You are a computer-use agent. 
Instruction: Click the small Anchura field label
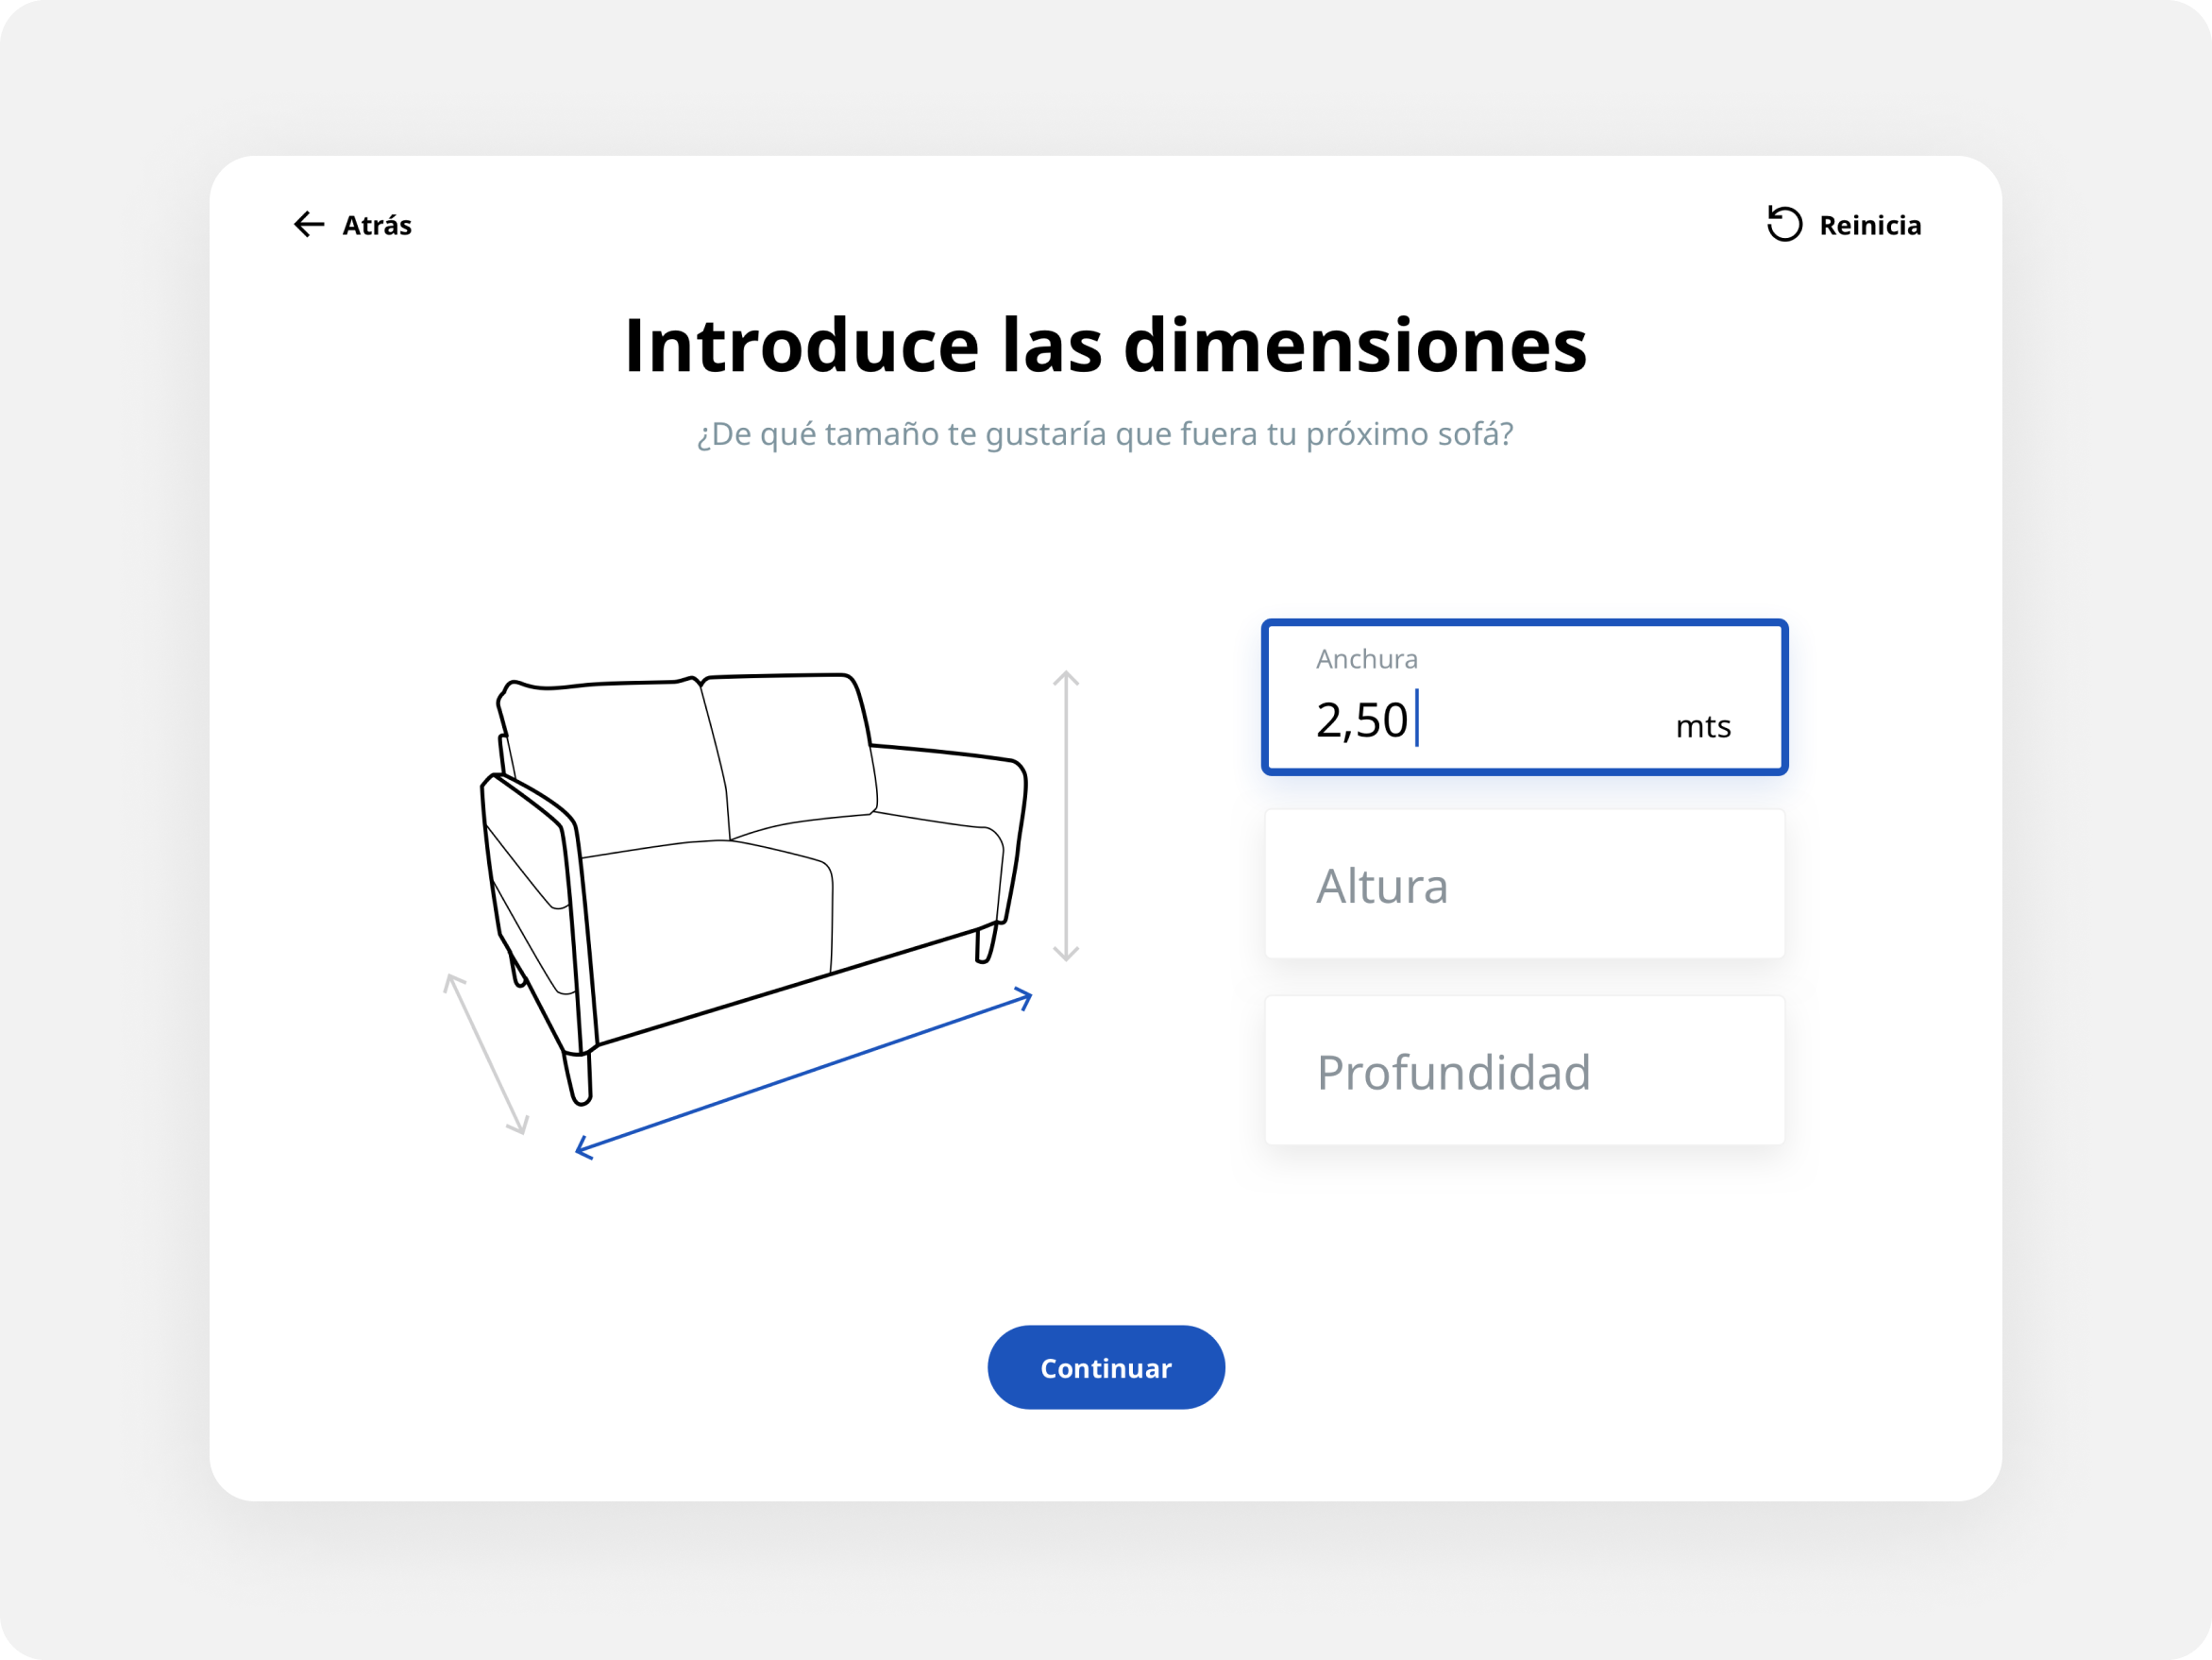tap(1366, 659)
